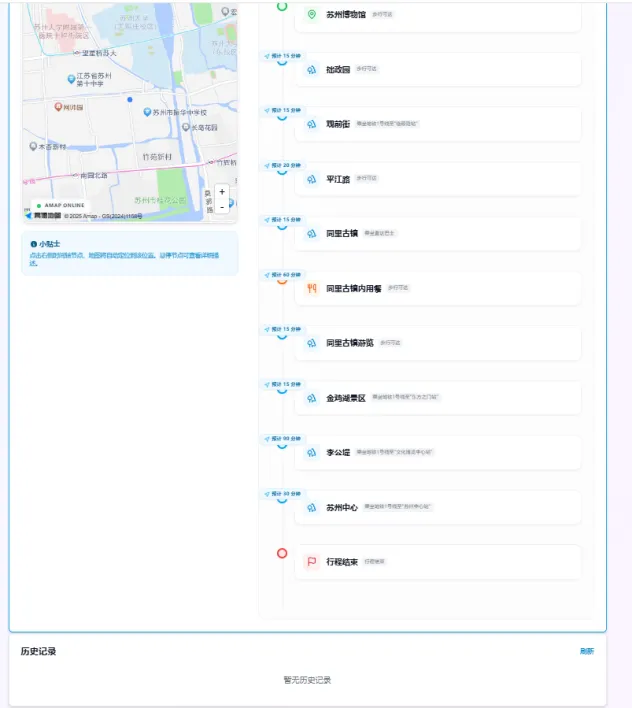Click the 竹苑新村 label on map

157,157
